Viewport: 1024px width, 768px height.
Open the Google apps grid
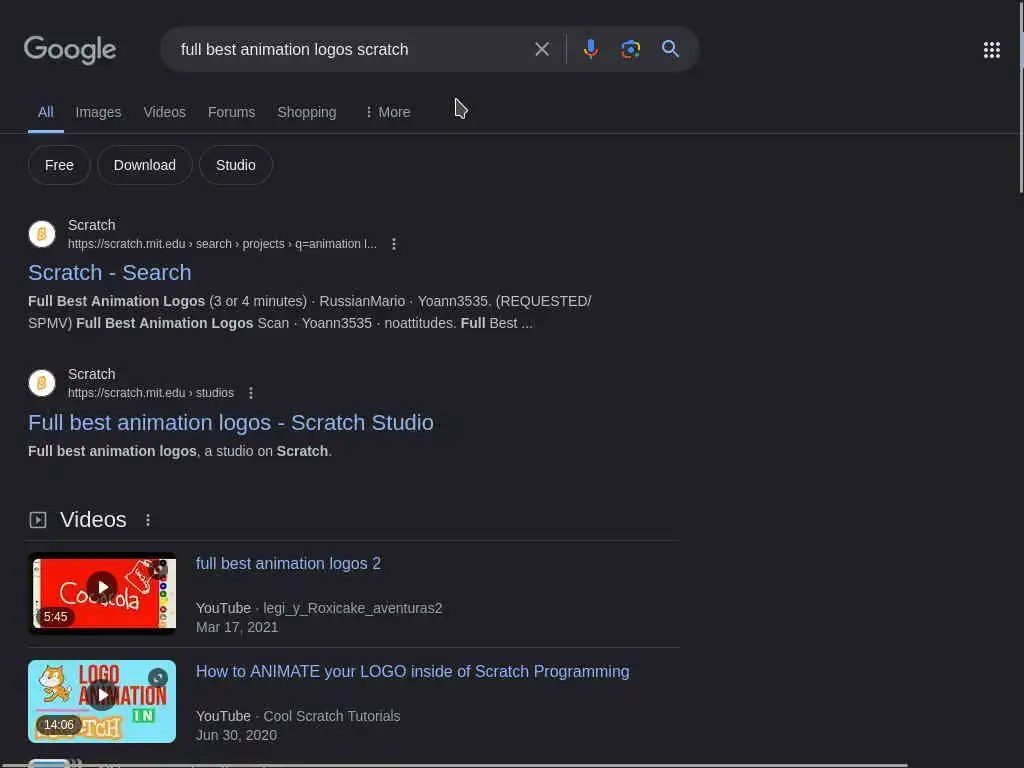[x=991, y=50]
